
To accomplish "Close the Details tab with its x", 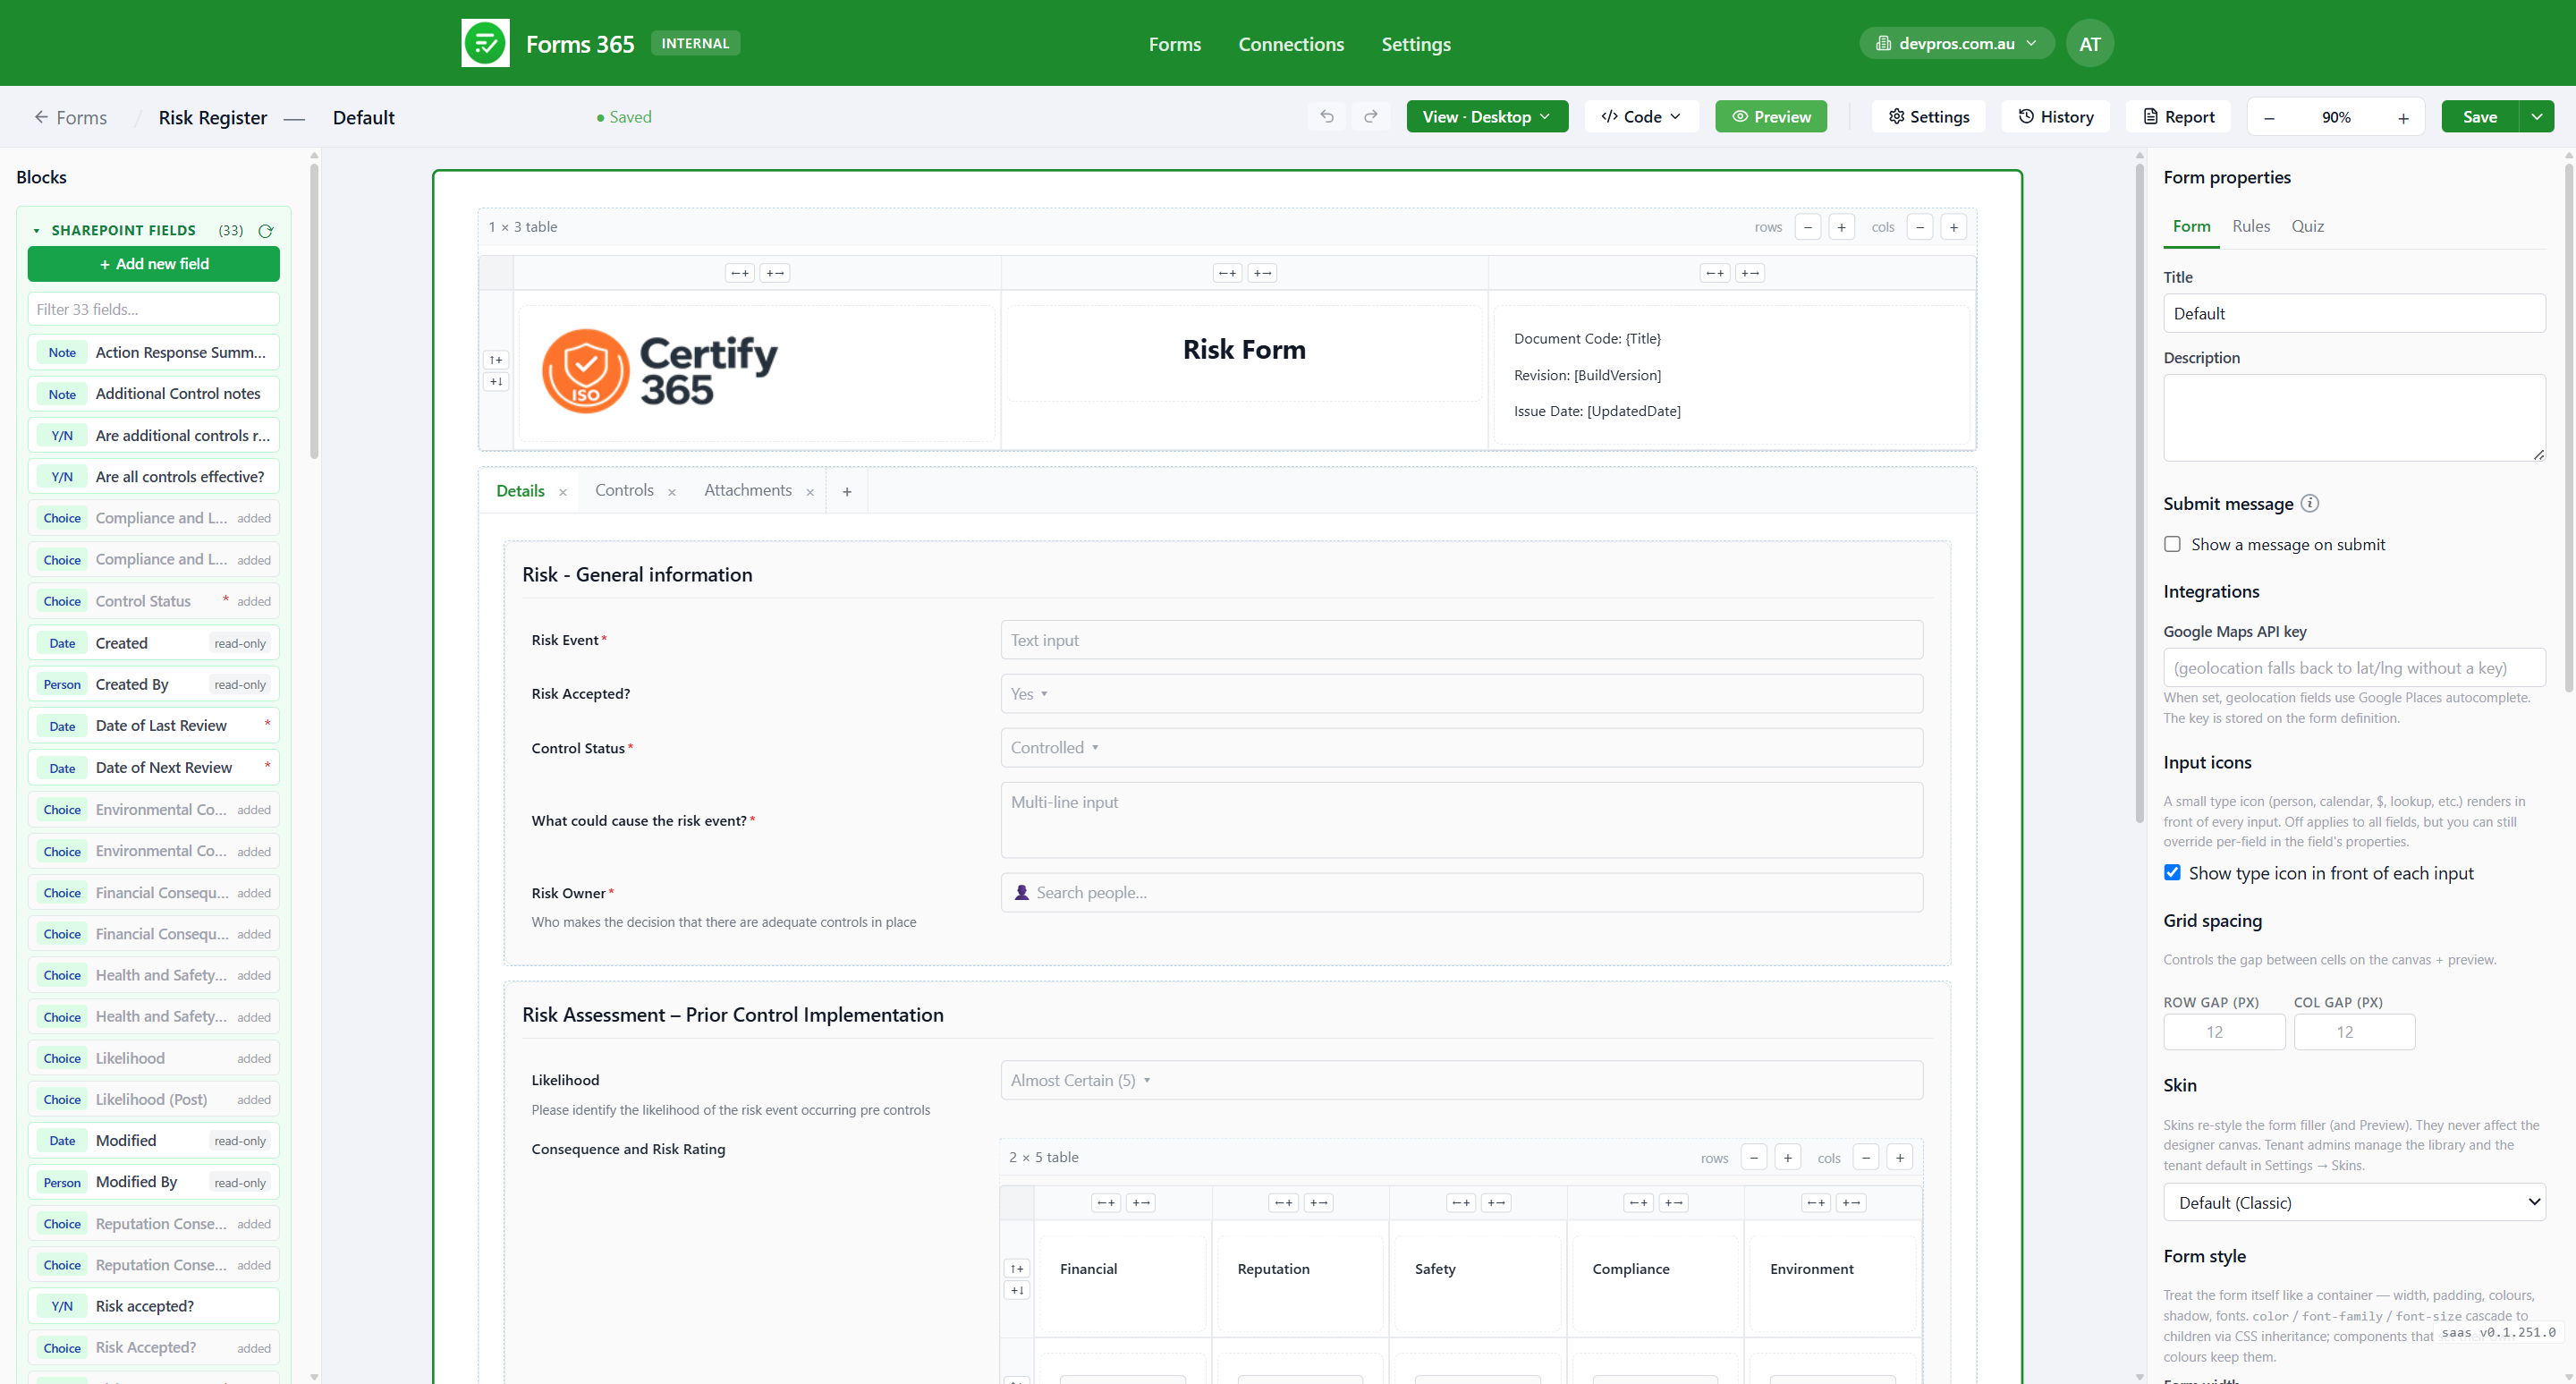I will click(563, 492).
